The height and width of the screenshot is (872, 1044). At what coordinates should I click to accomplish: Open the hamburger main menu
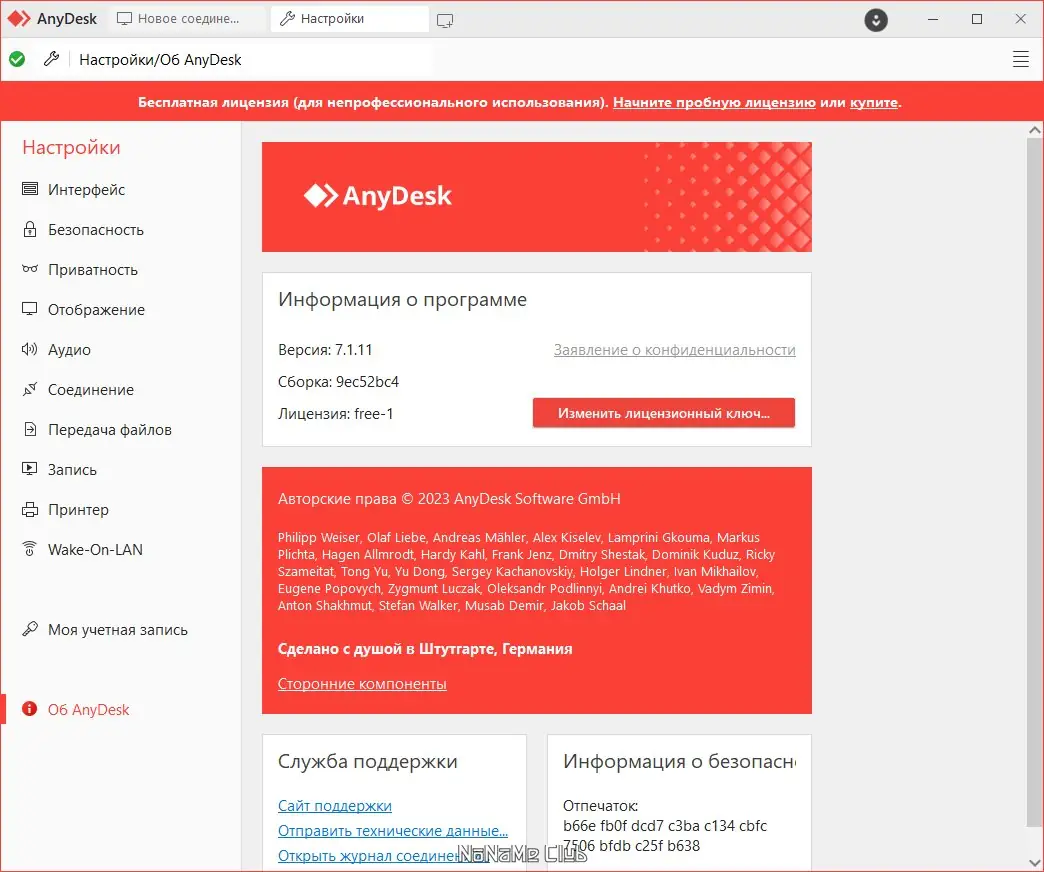coord(1020,59)
